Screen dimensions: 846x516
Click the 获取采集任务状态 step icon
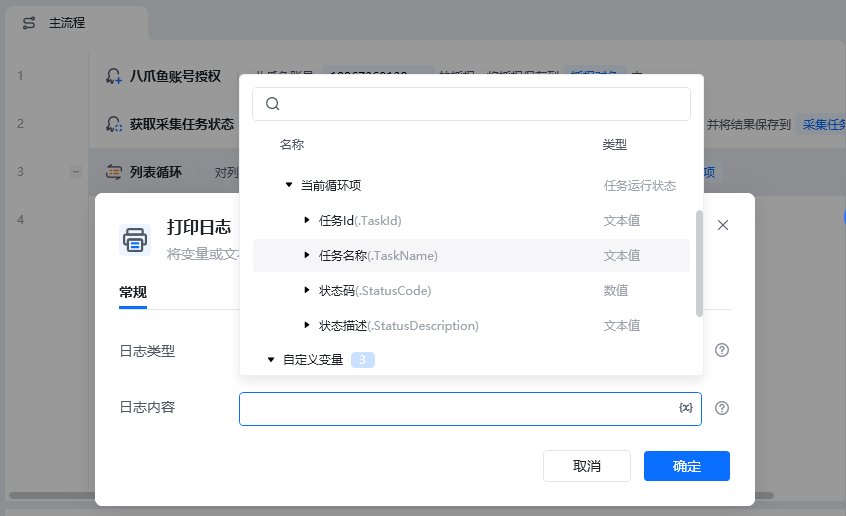[x=113, y=124]
